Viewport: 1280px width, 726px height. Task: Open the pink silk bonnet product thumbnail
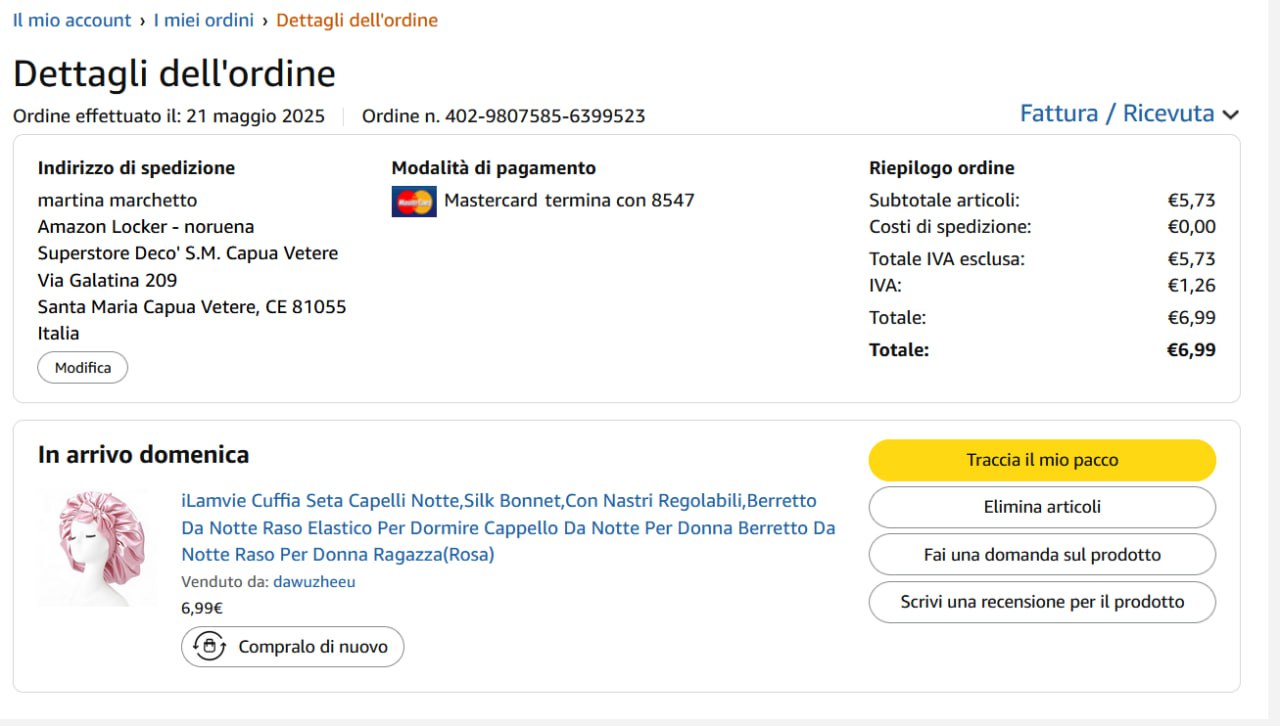[97, 547]
